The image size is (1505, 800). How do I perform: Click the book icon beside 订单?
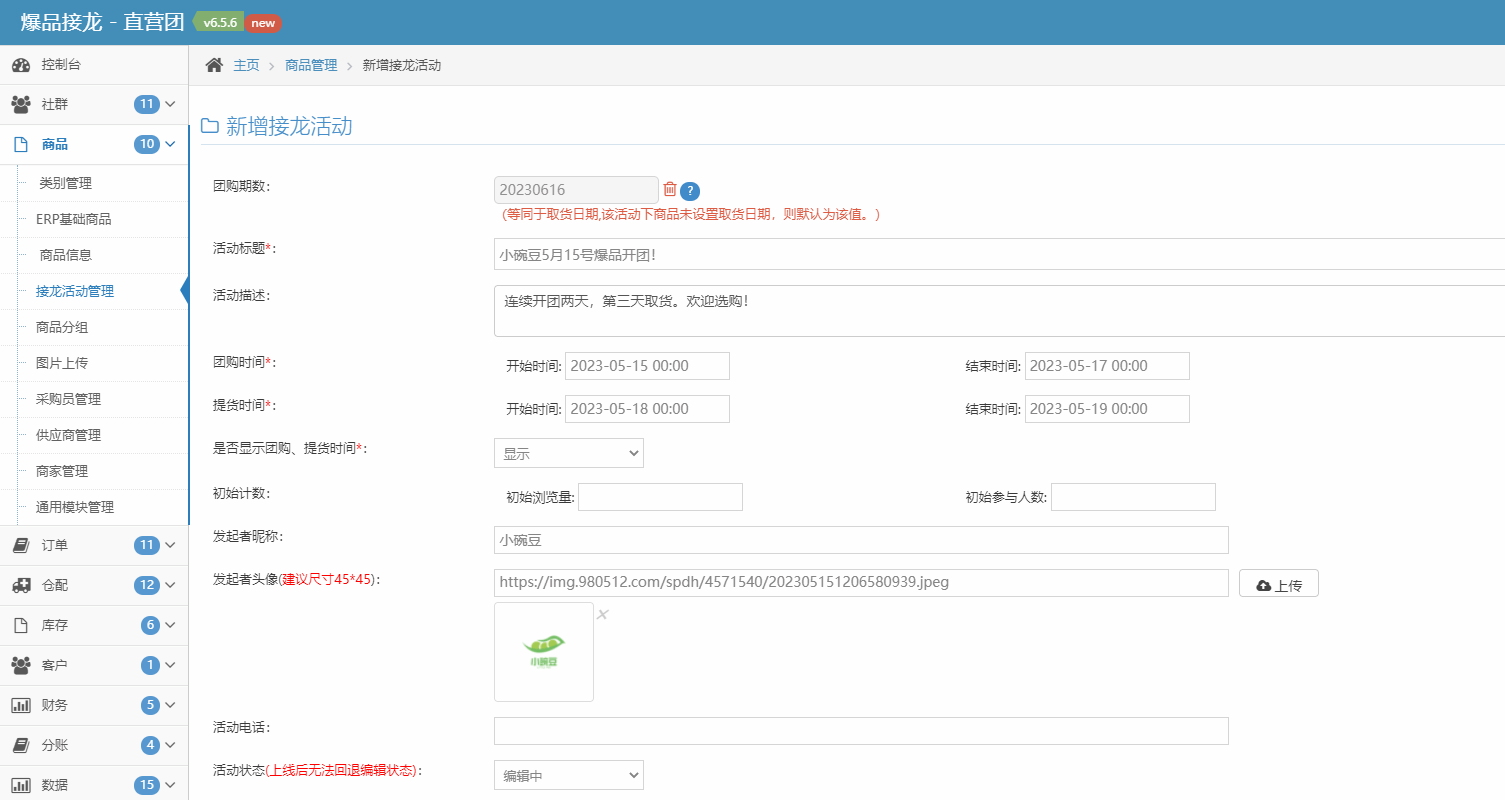click(x=21, y=545)
